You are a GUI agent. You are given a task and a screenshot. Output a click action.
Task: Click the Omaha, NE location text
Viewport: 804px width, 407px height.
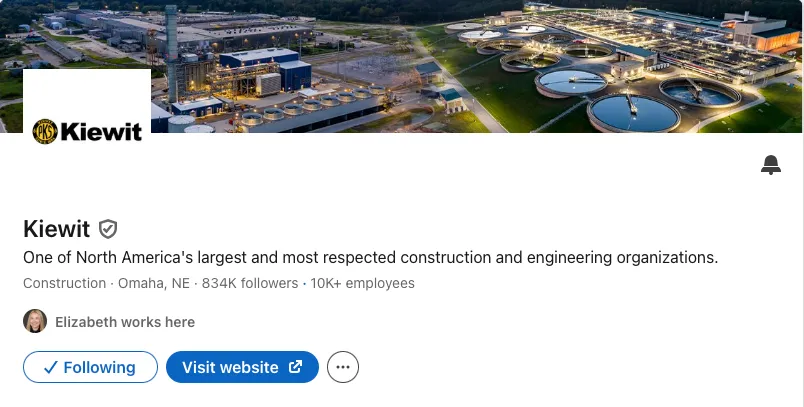(x=154, y=283)
